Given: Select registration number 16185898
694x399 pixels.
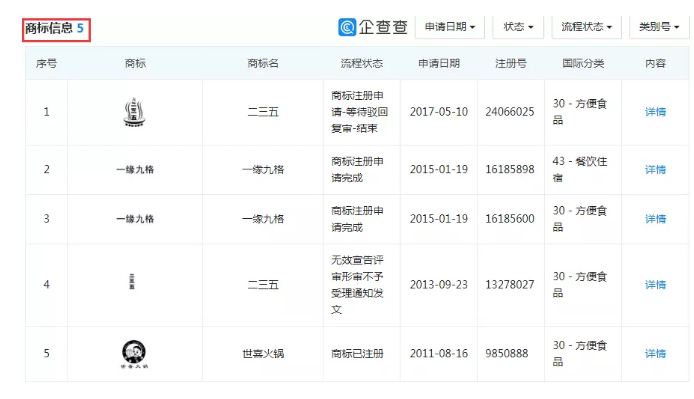Looking at the screenshot, I should point(510,170).
